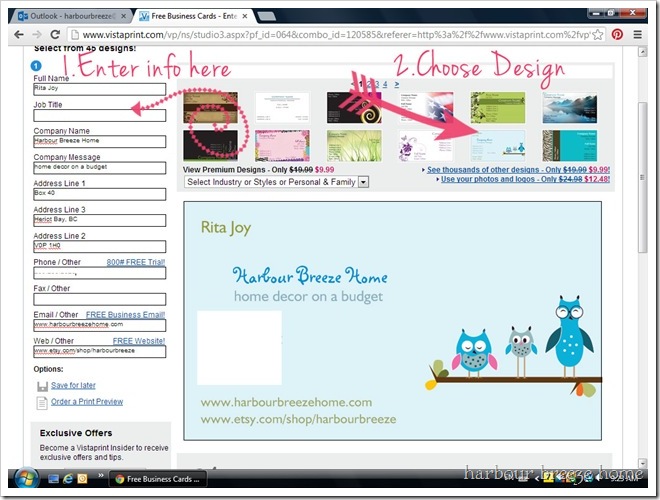Open the FREE Website link

click(x=139, y=341)
